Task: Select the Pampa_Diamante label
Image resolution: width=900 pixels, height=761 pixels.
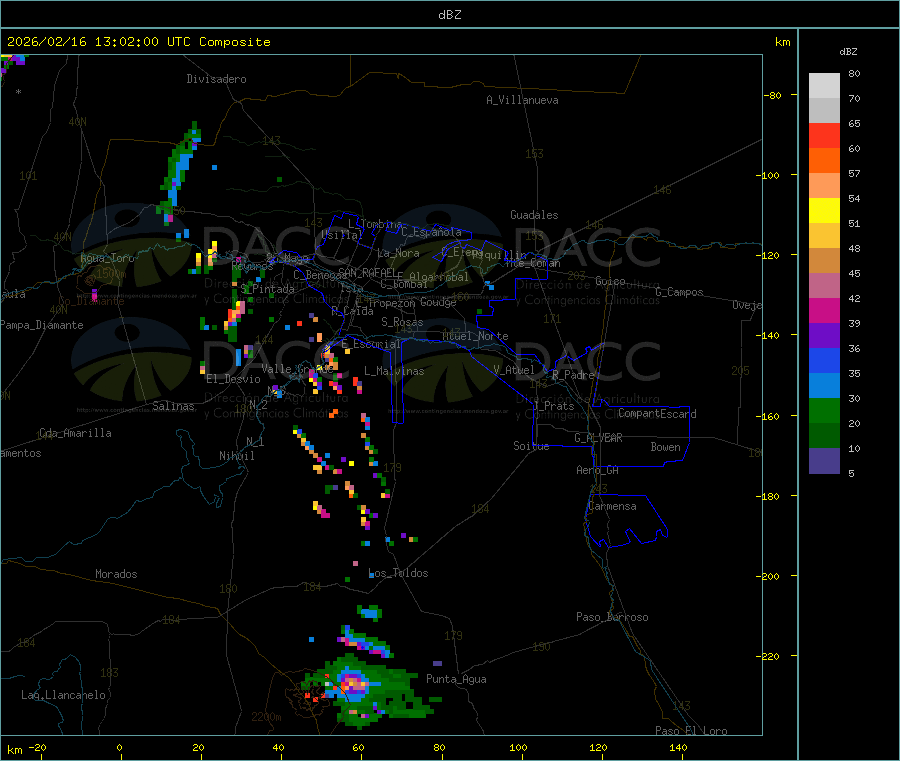Action: pyautogui.click(x=42, y=325)
